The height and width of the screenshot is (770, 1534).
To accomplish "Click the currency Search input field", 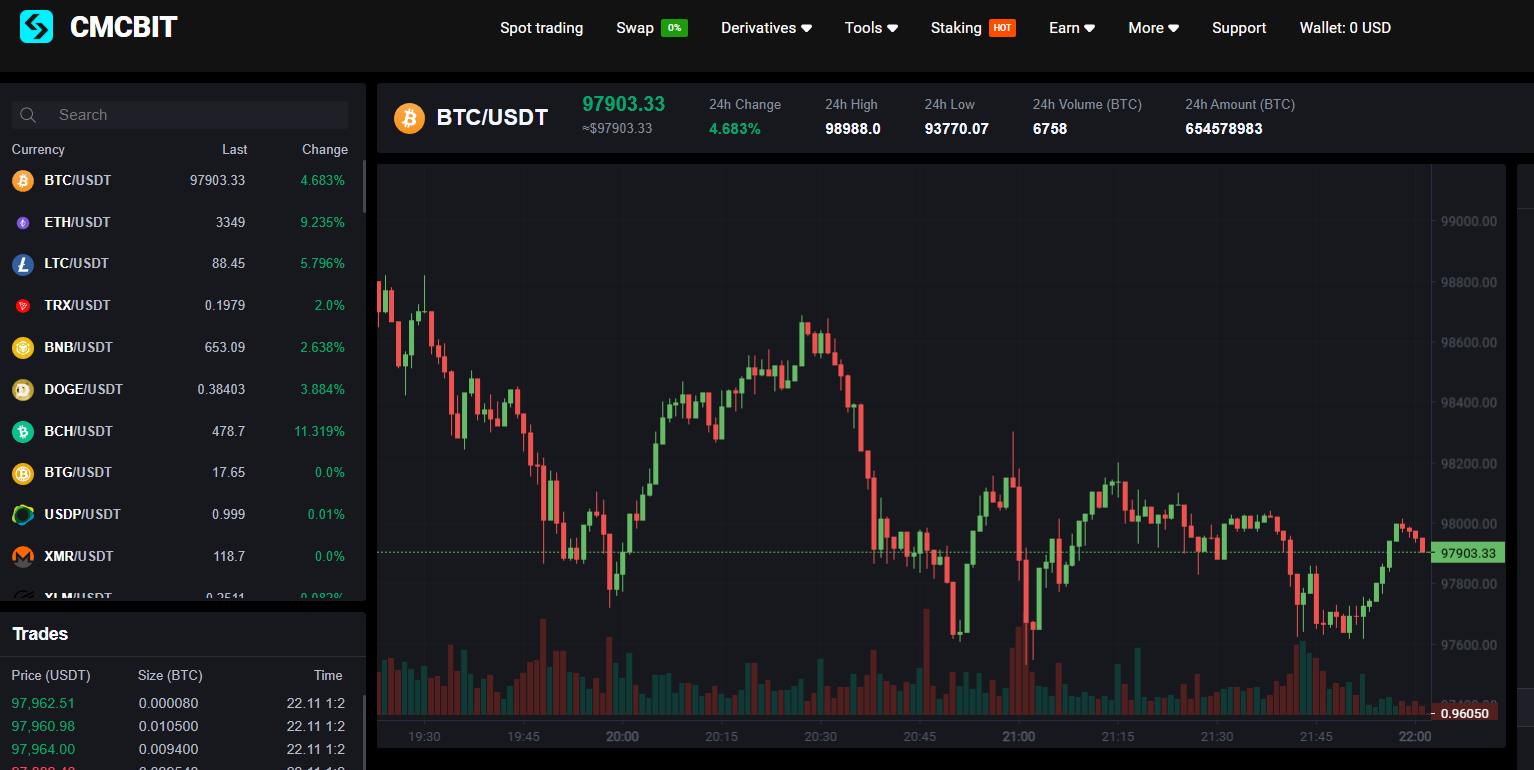I will [x=195, y=115].
